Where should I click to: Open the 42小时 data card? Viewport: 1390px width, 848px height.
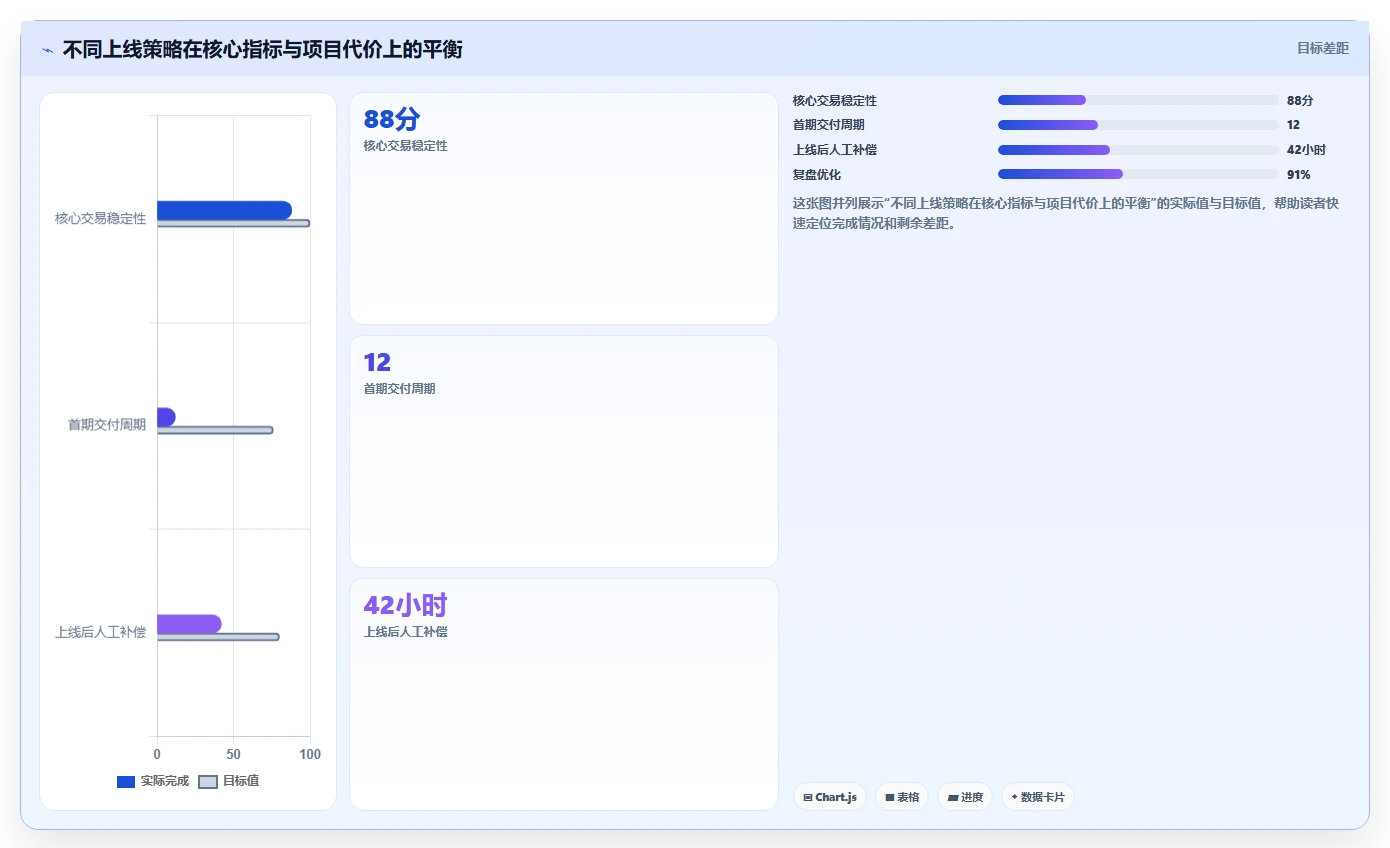[564, 694]
